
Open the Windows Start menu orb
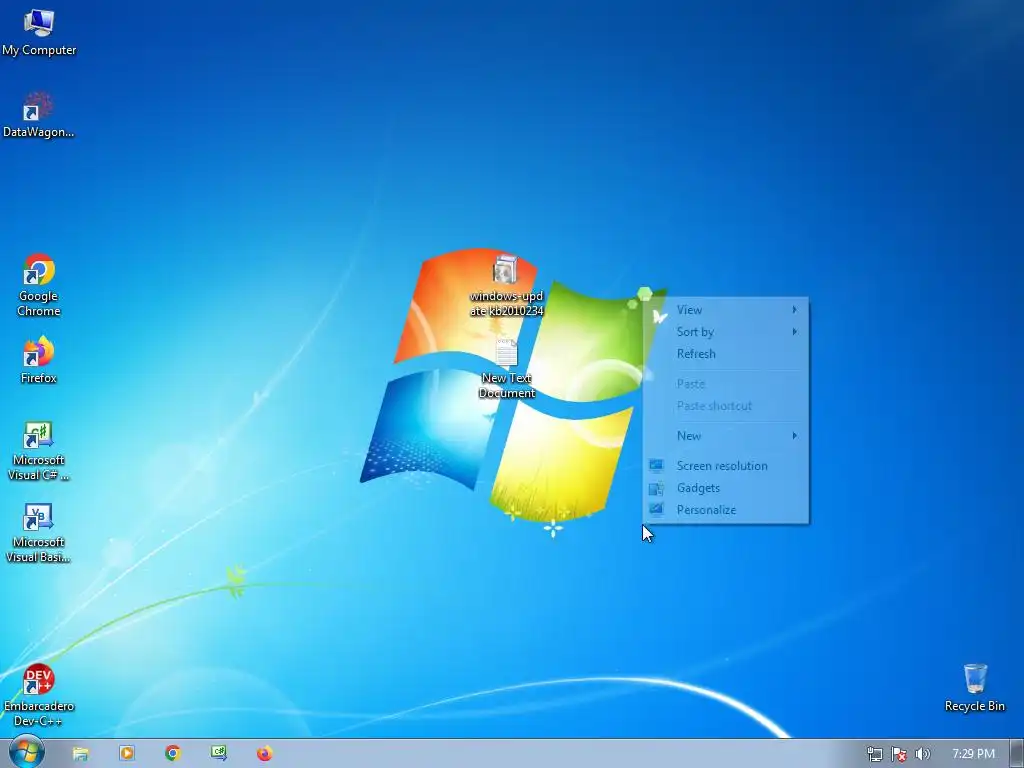pyautogui.click(x=26, y=752)
